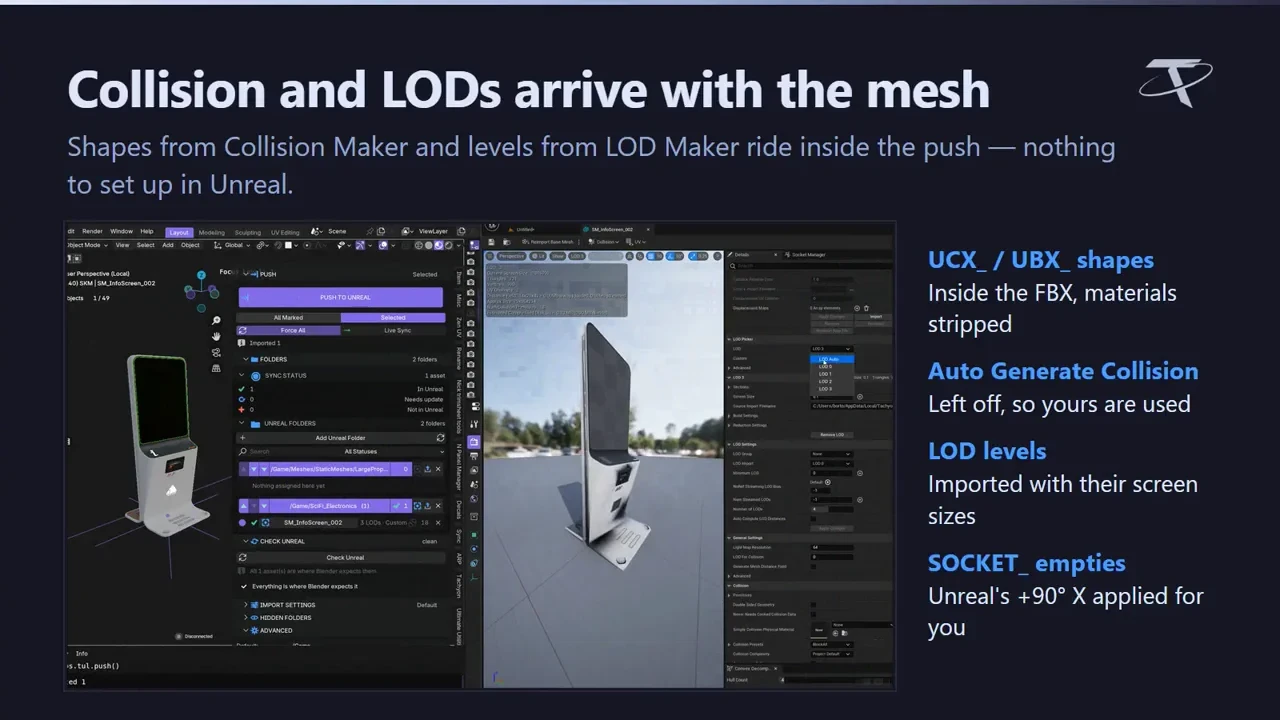Select the All Marked push mode
1280x720 pixels.
pyautogui.click(x=288, y=318)
